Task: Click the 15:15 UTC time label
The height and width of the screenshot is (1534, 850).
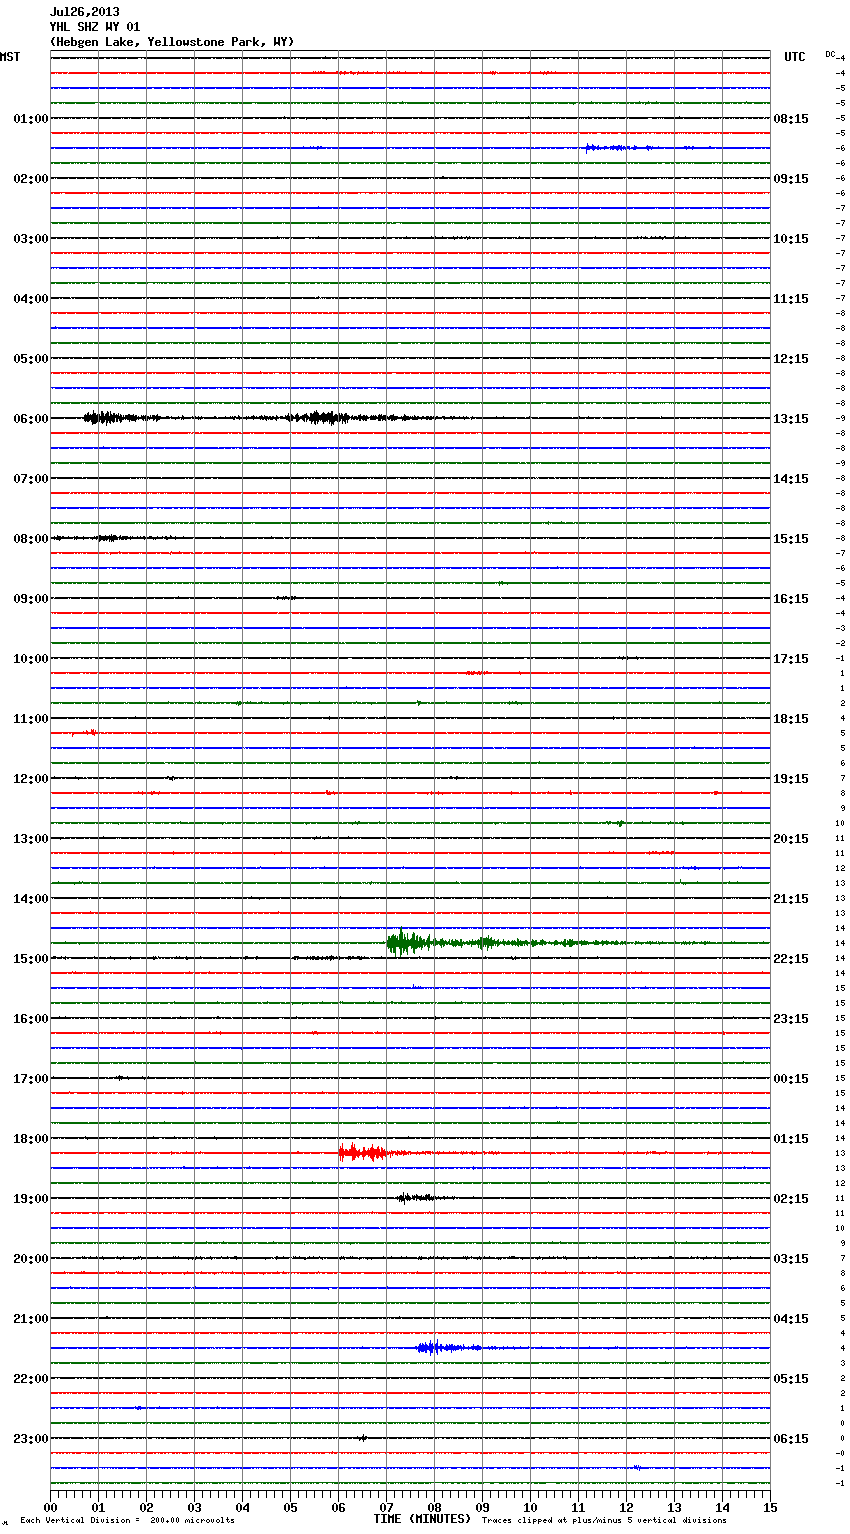Action: (x=791, y=539)
